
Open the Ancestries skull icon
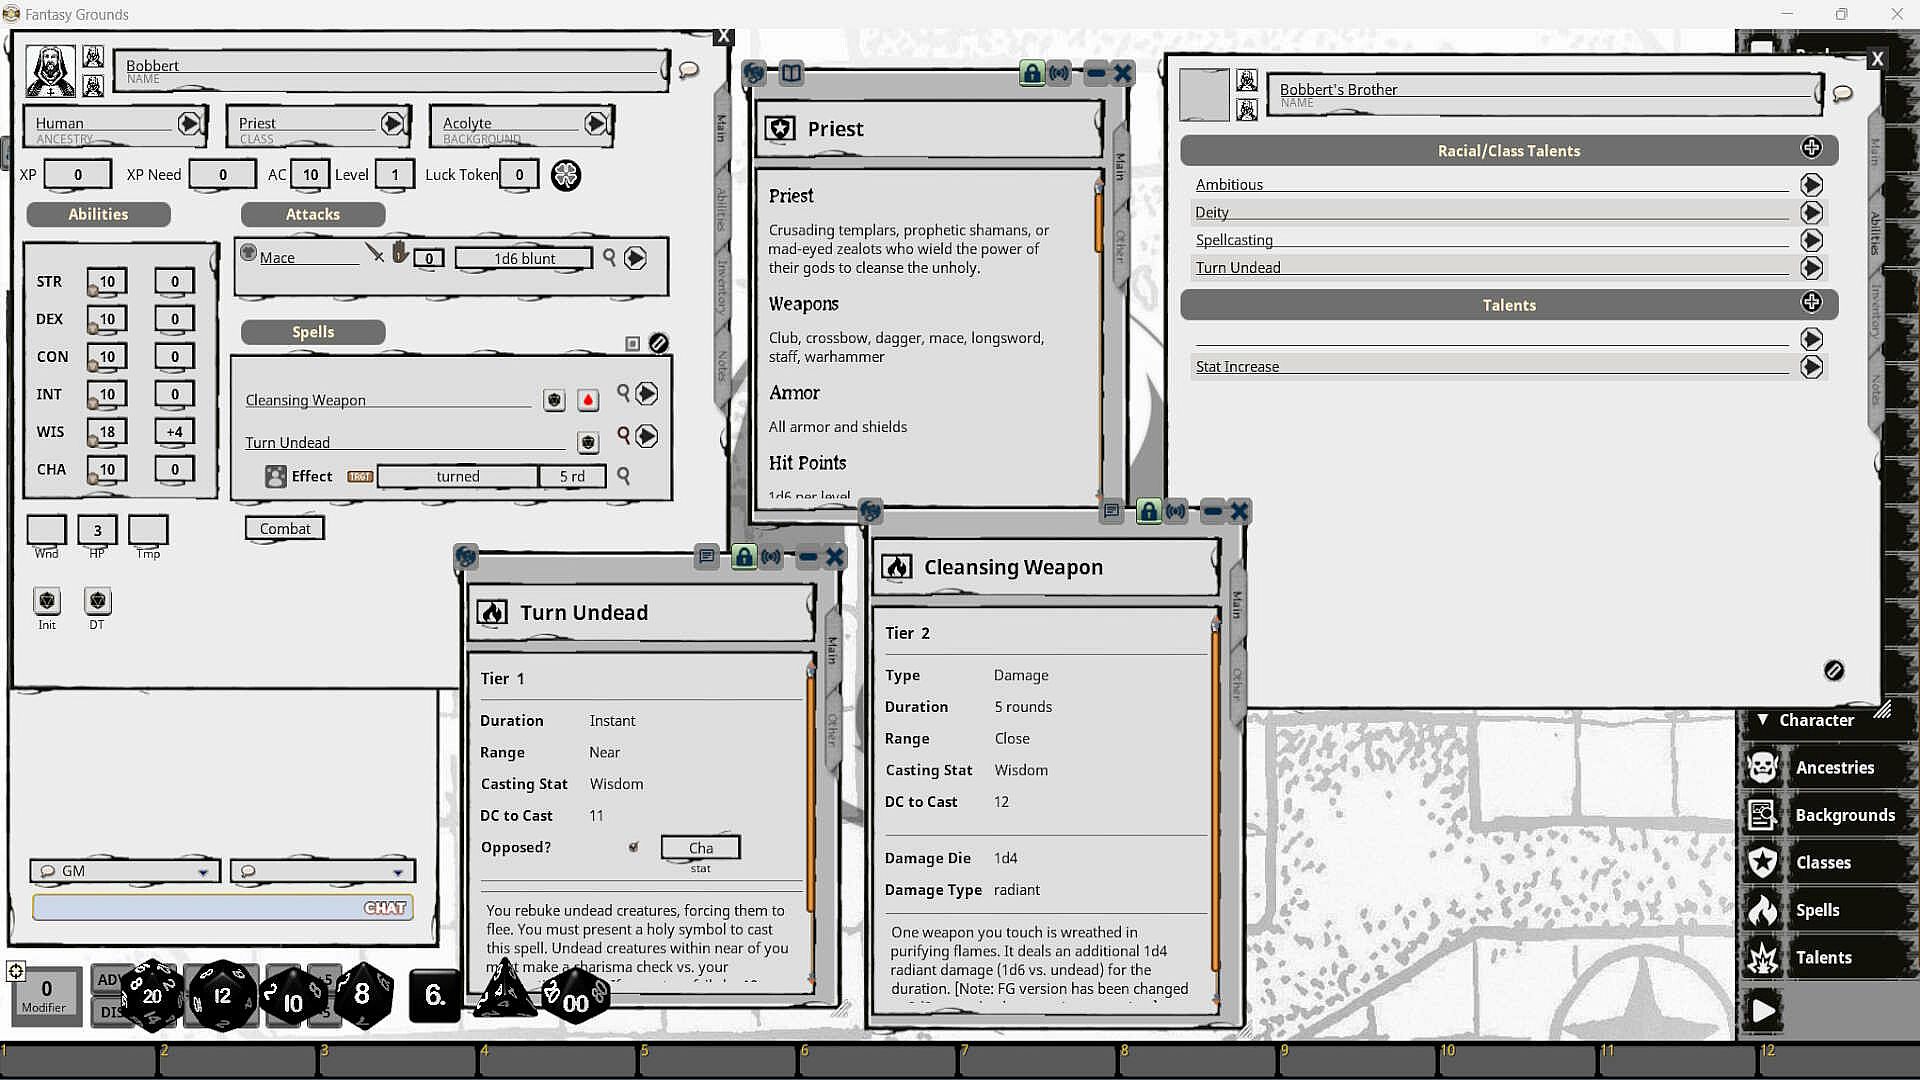(x=1763, y=768)
